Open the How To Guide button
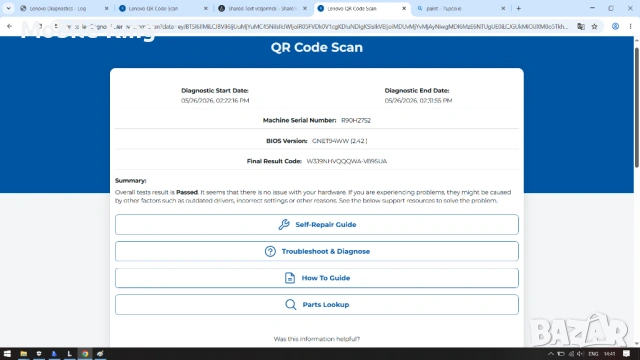 click(x=317, y=278)
